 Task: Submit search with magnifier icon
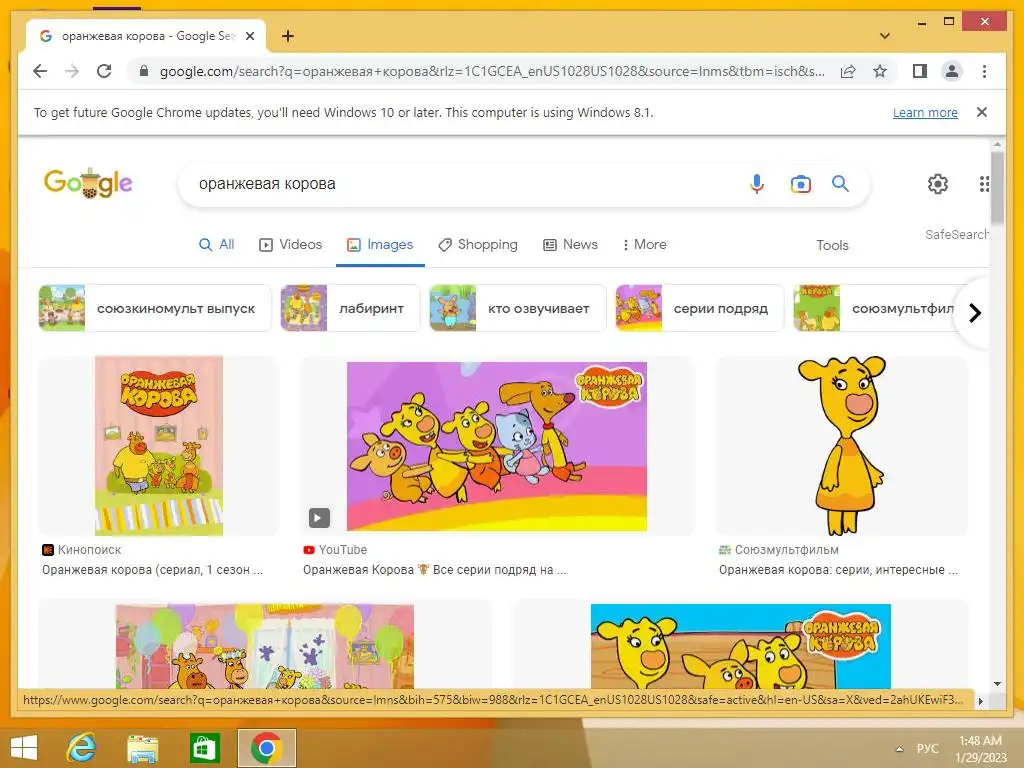[x=840, y=184]
